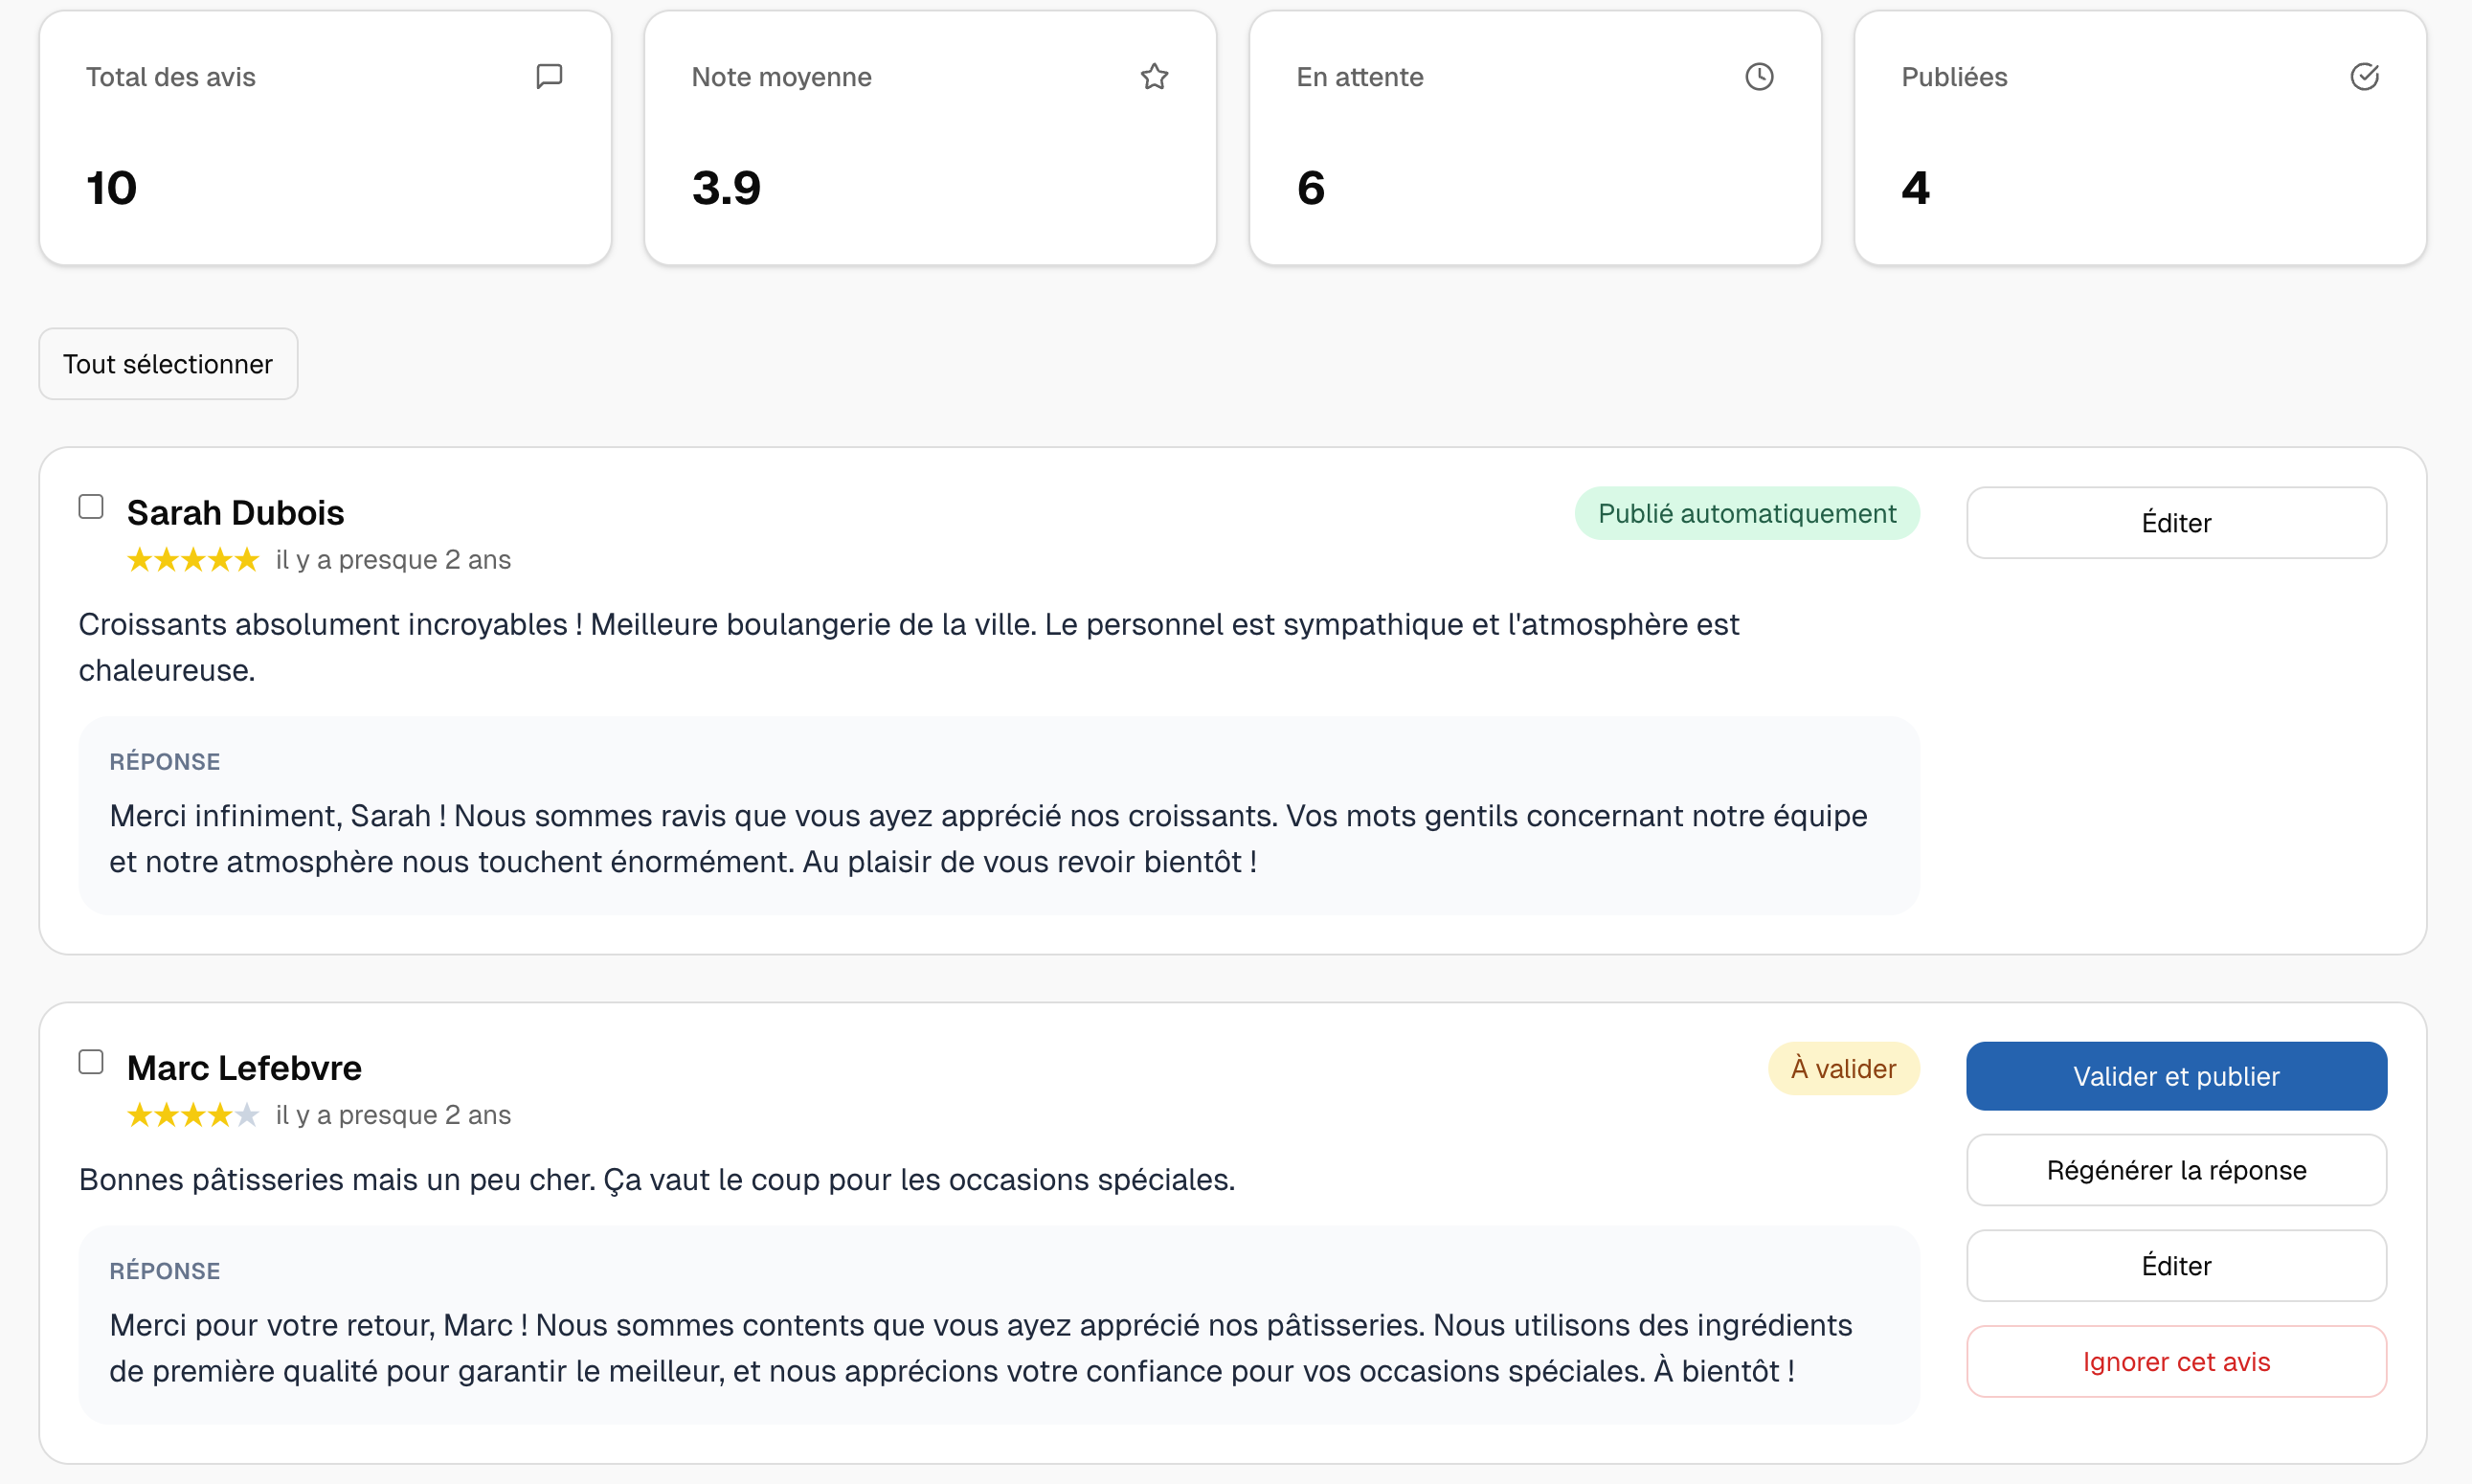2472x1484 pixels.
Task: Click Ignorer cet avis in red
Action: click(x=2176, y=1361)
